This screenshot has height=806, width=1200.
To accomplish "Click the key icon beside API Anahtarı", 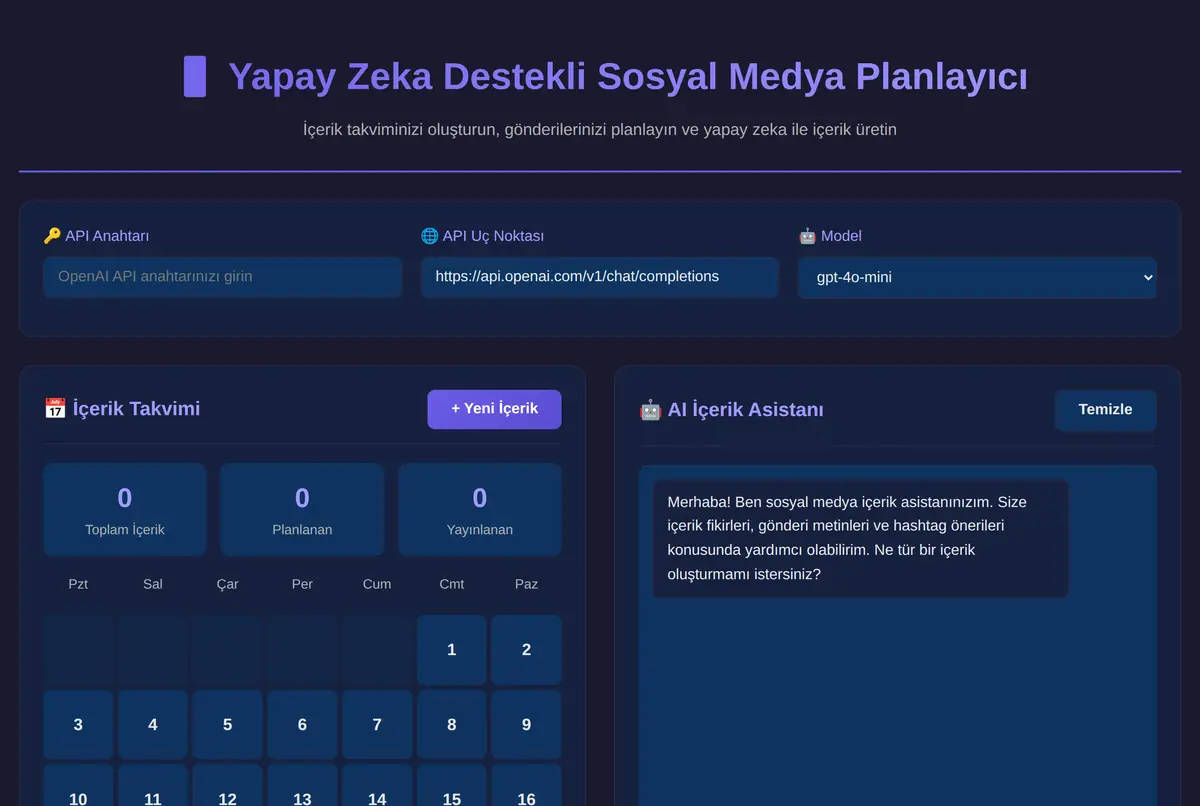I will pyautogui.click(x=52, y=236).
